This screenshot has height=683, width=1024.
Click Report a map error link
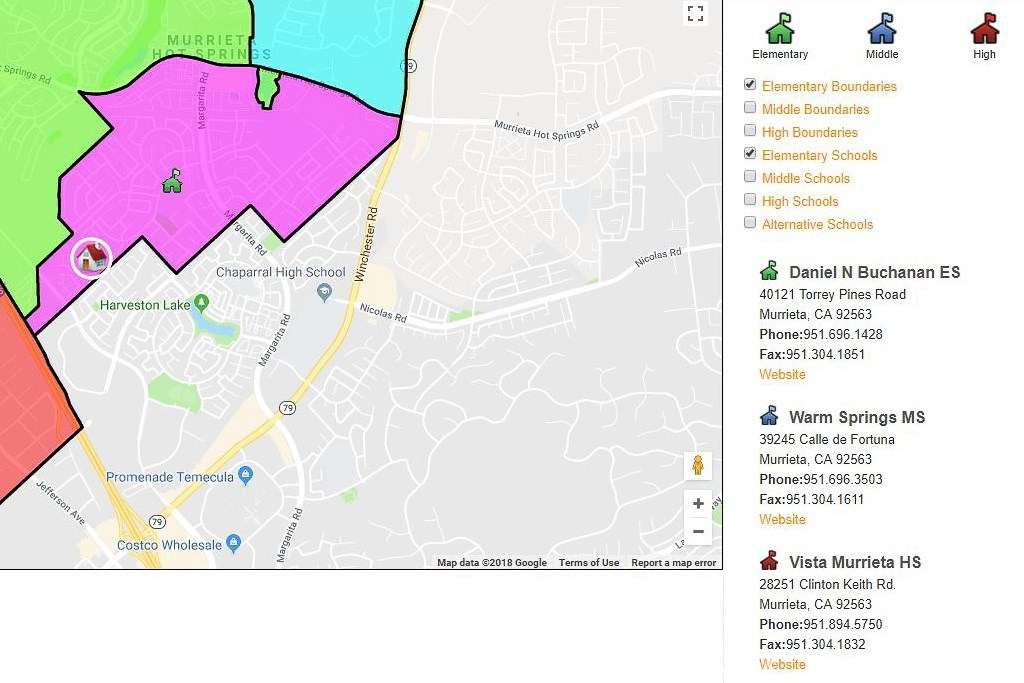673,563
